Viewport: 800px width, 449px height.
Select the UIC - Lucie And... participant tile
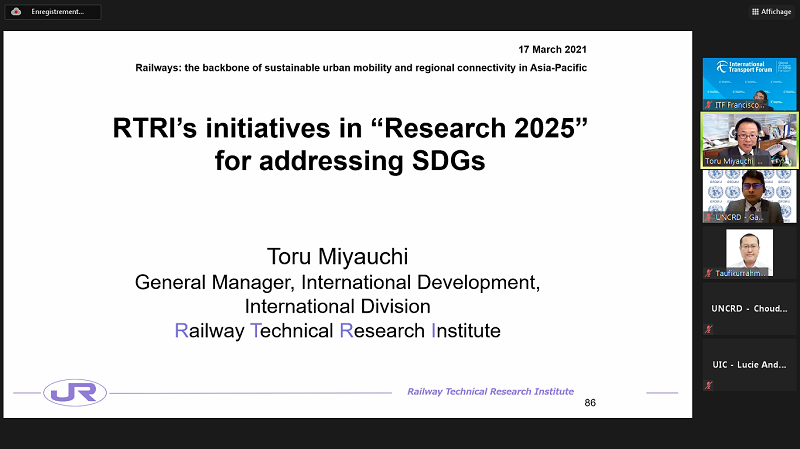click(749, 365)
